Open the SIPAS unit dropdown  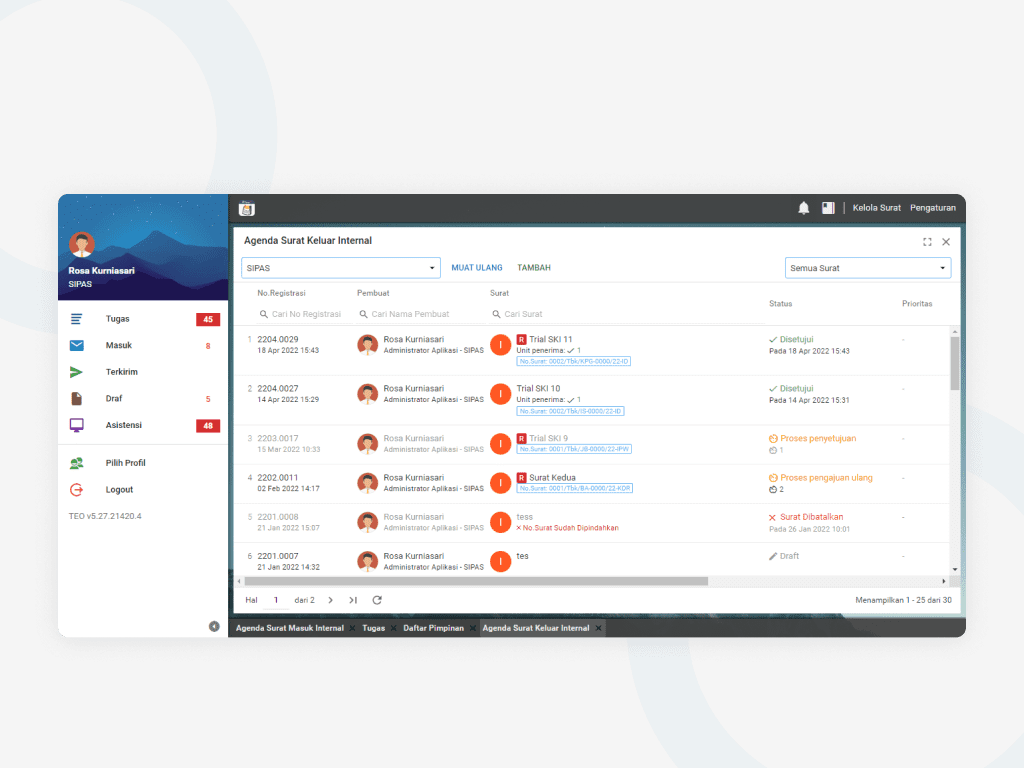coord(341,268)
